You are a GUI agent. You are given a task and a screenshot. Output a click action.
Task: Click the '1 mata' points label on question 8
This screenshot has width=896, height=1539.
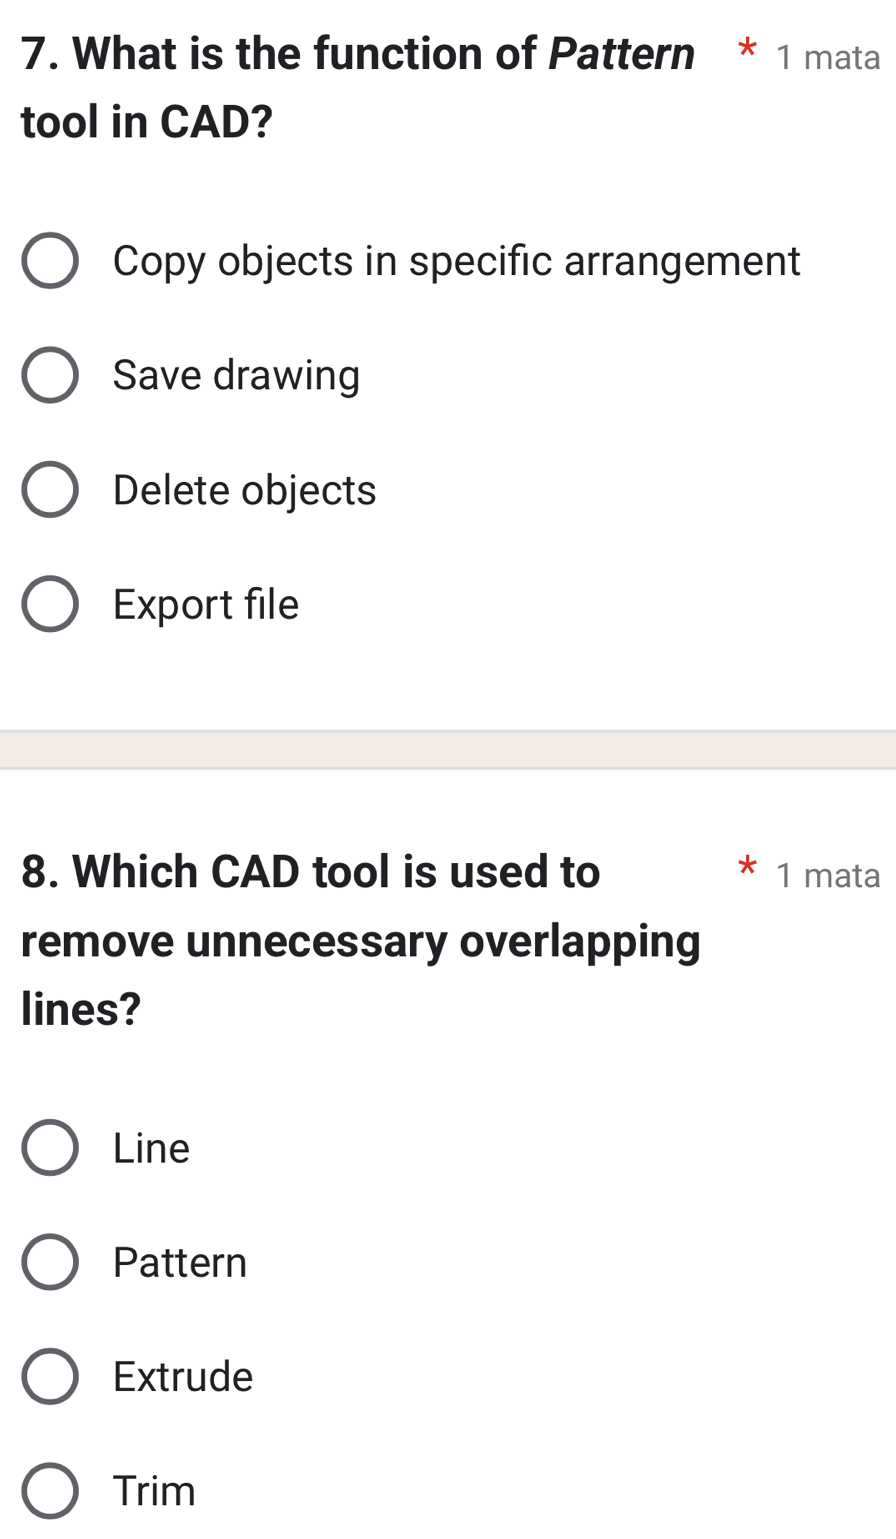(828, 876)
